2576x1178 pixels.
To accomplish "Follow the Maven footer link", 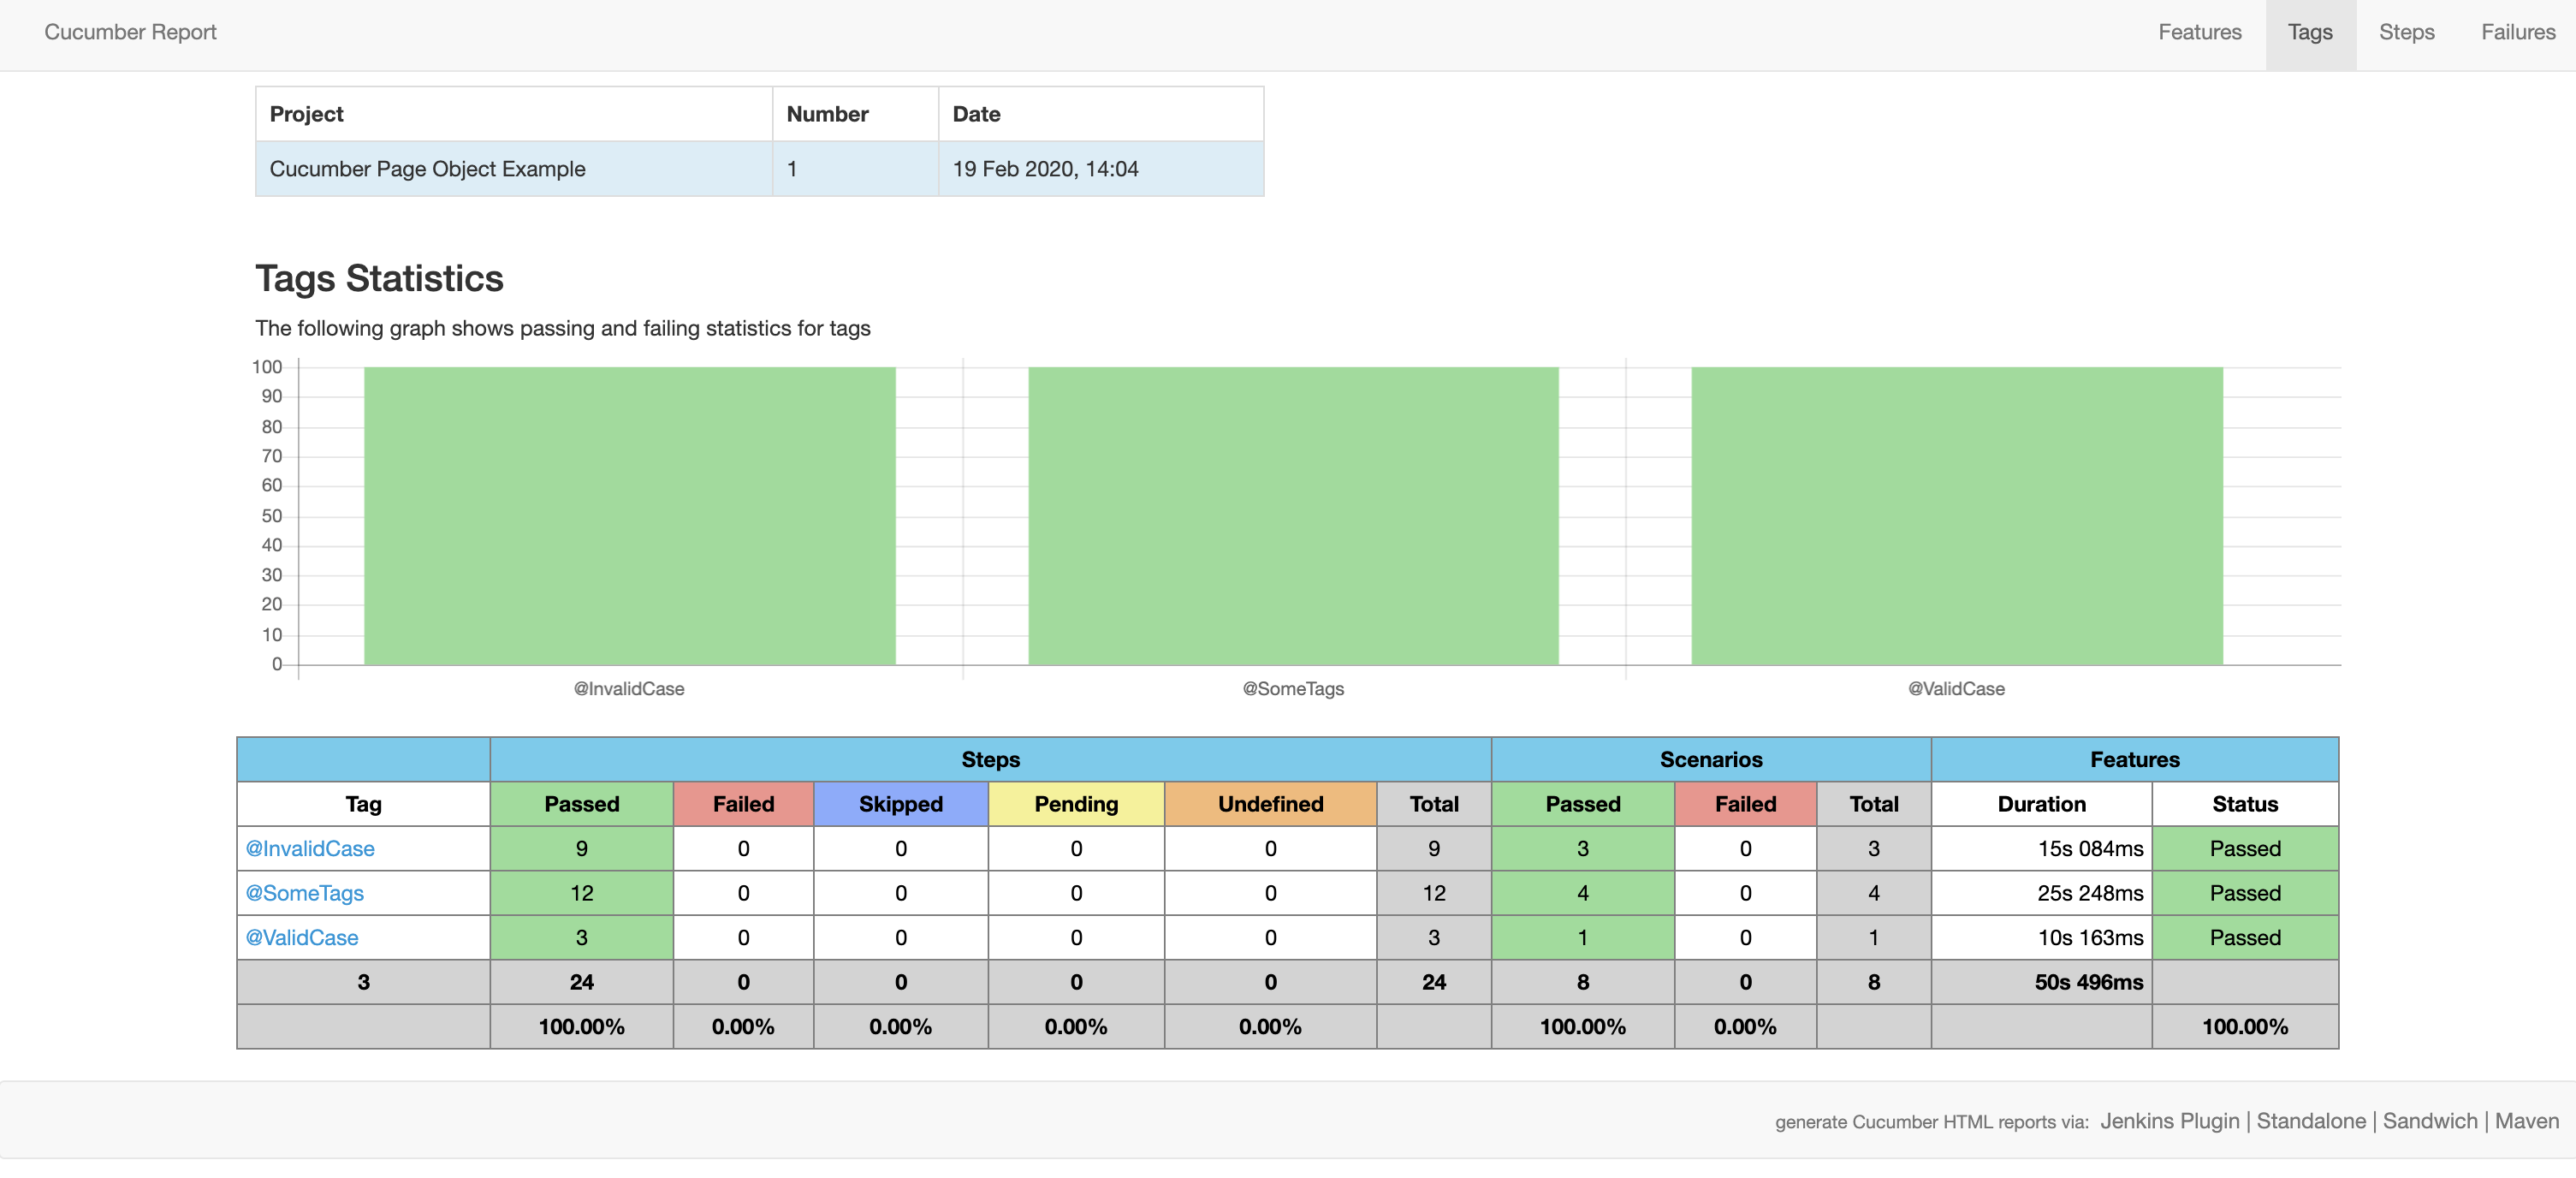I will tap(2526, 1121).
